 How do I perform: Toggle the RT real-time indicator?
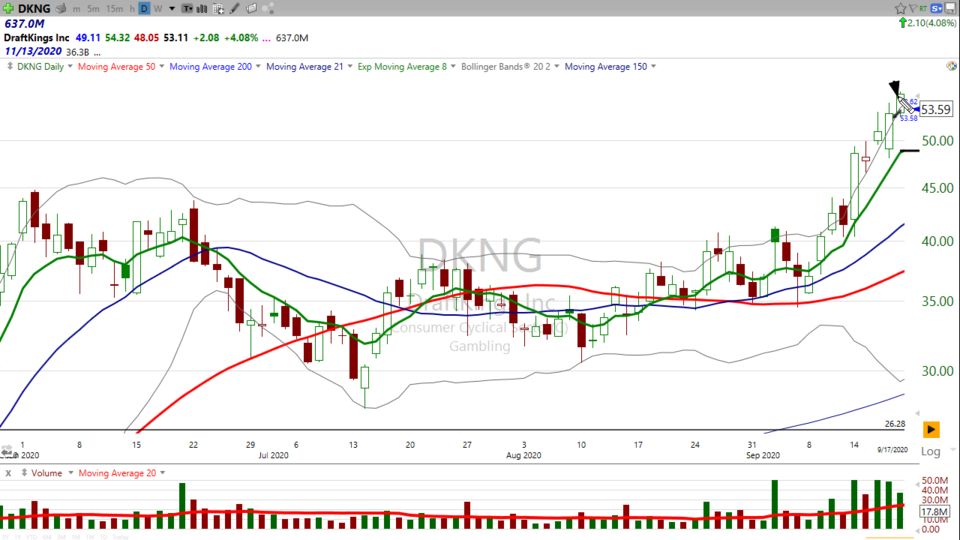coord(923,9)
